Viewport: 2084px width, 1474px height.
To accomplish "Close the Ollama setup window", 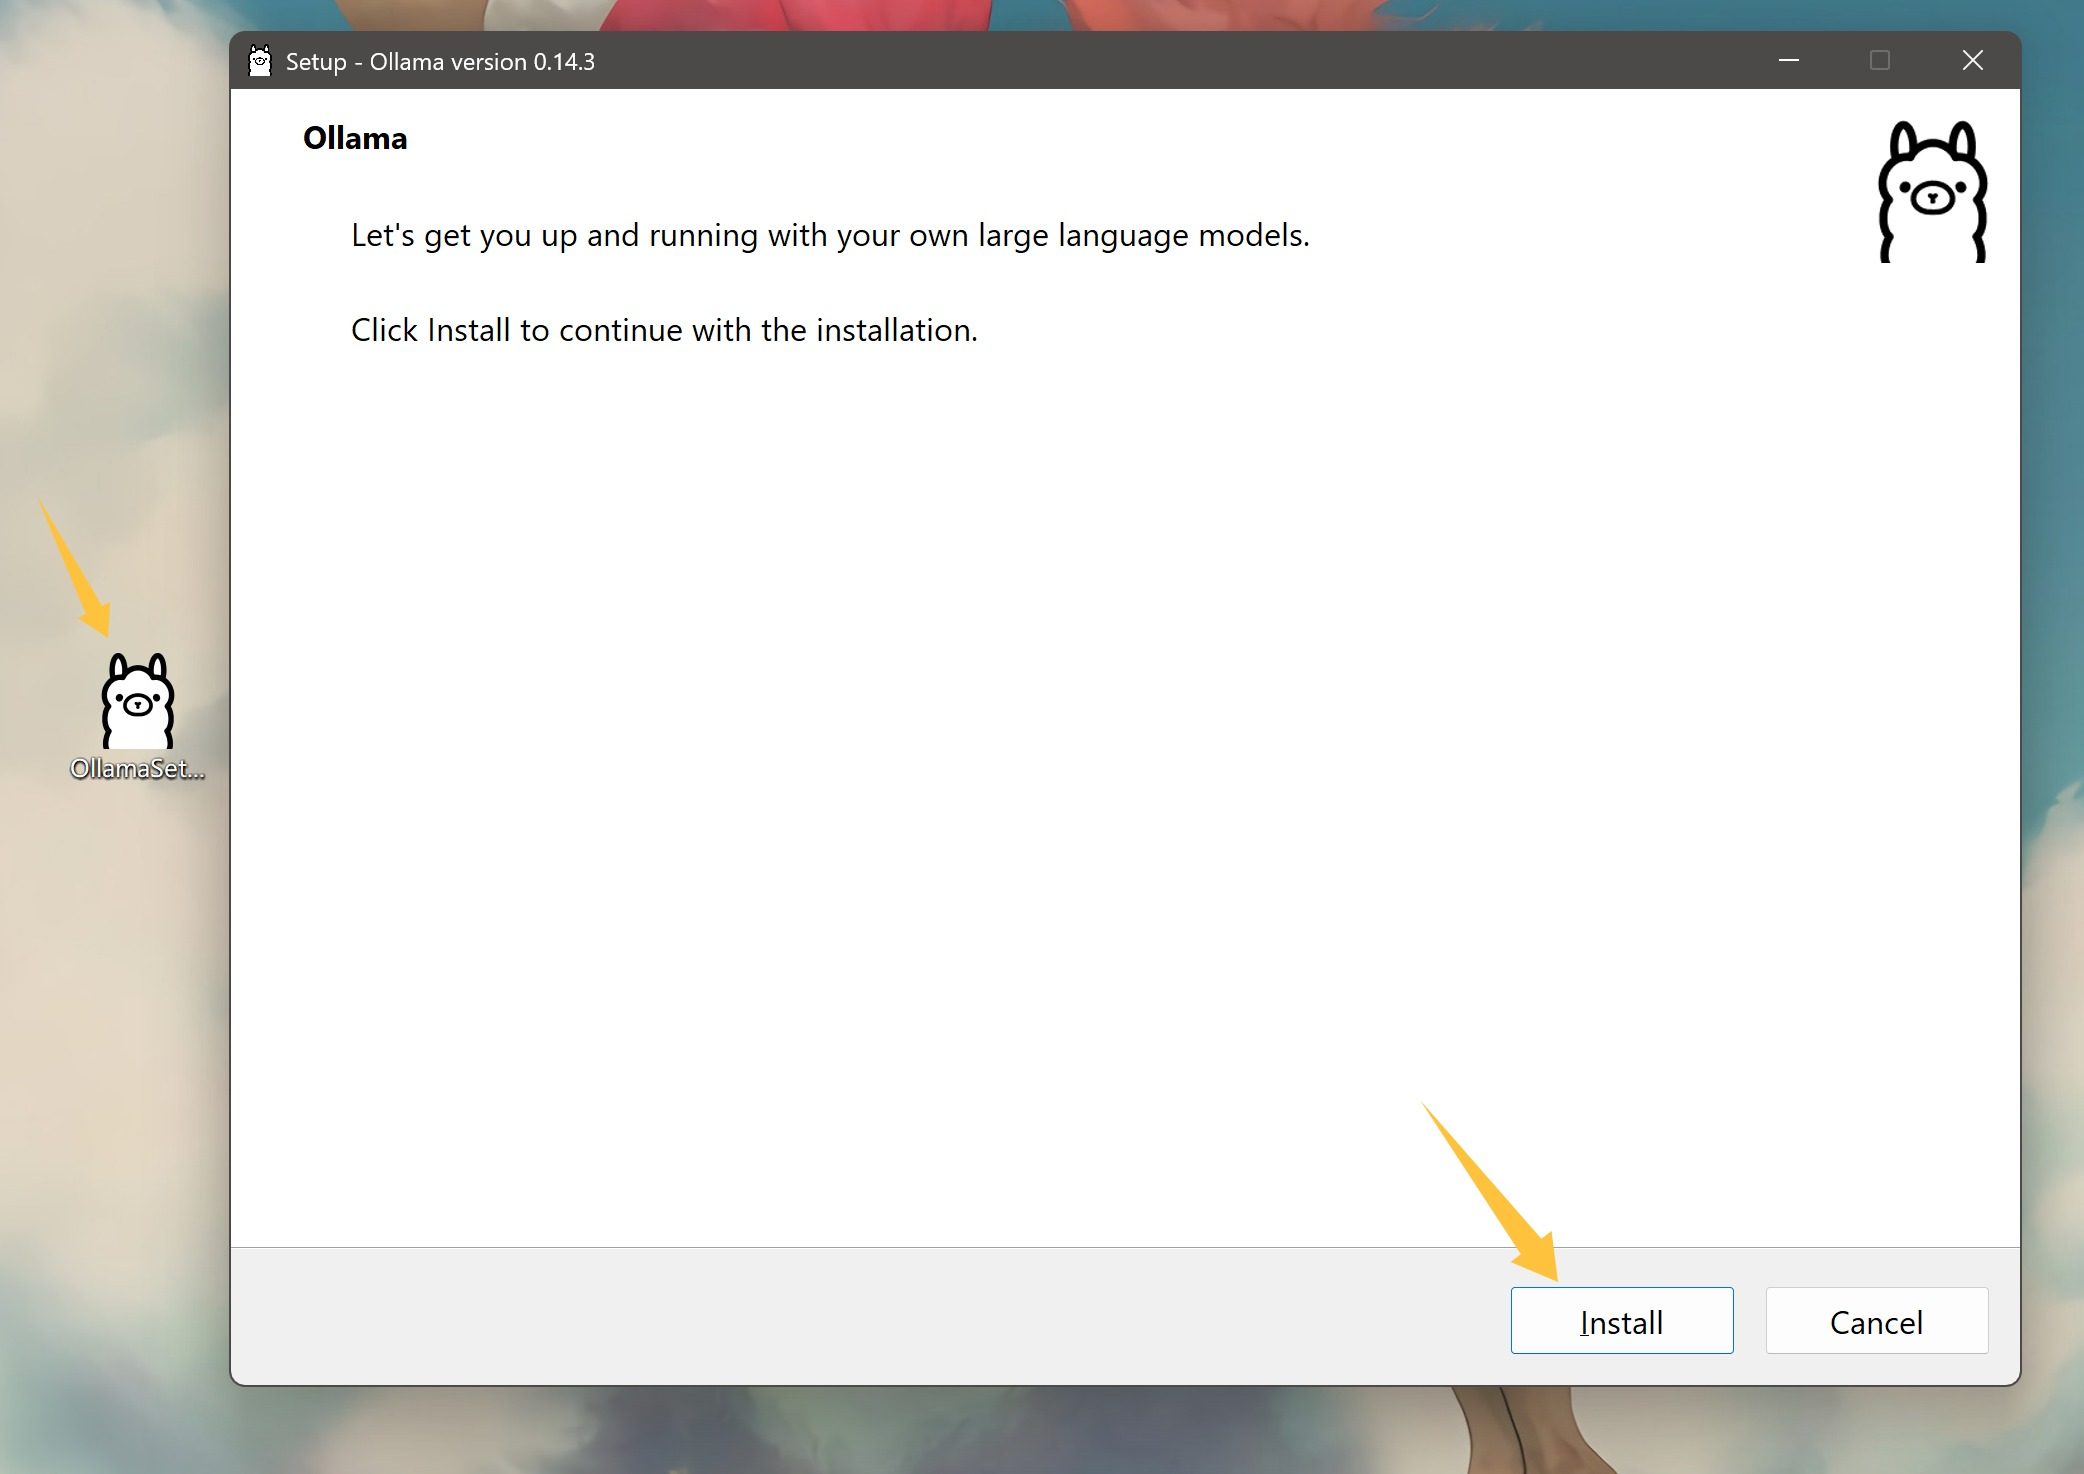I will (1972, 61).
